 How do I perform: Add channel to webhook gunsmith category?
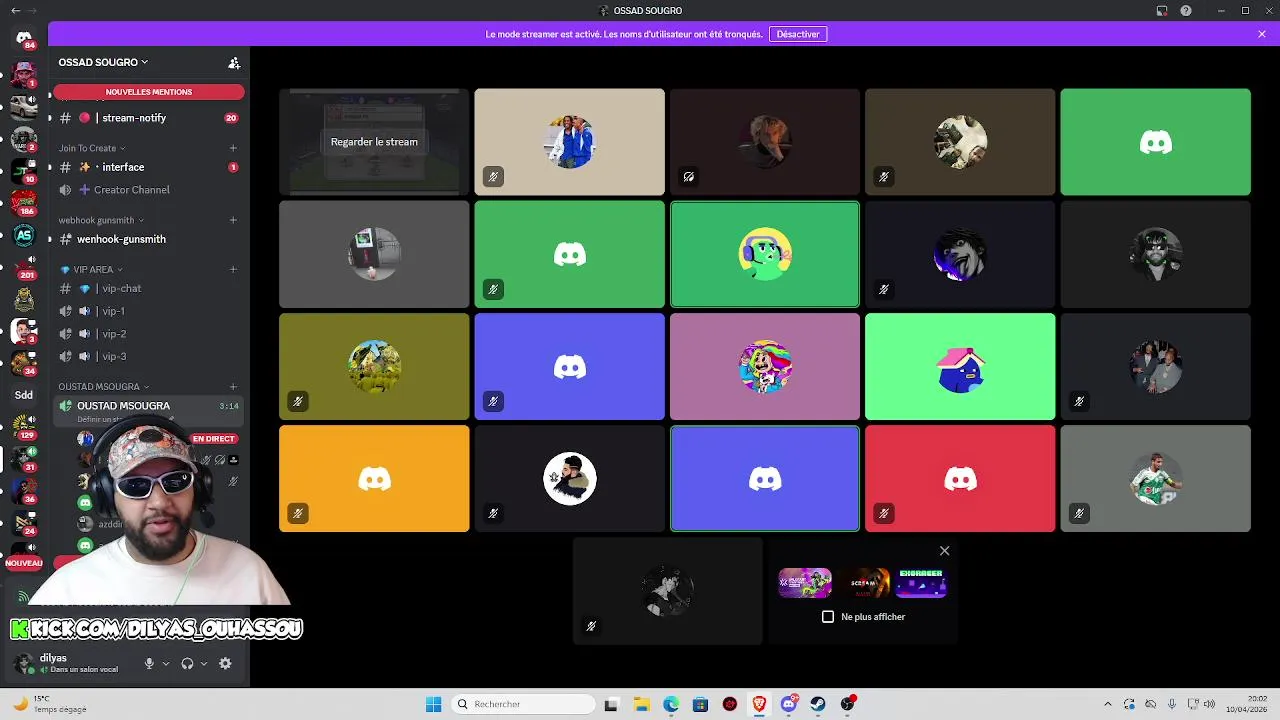point(233,220)
